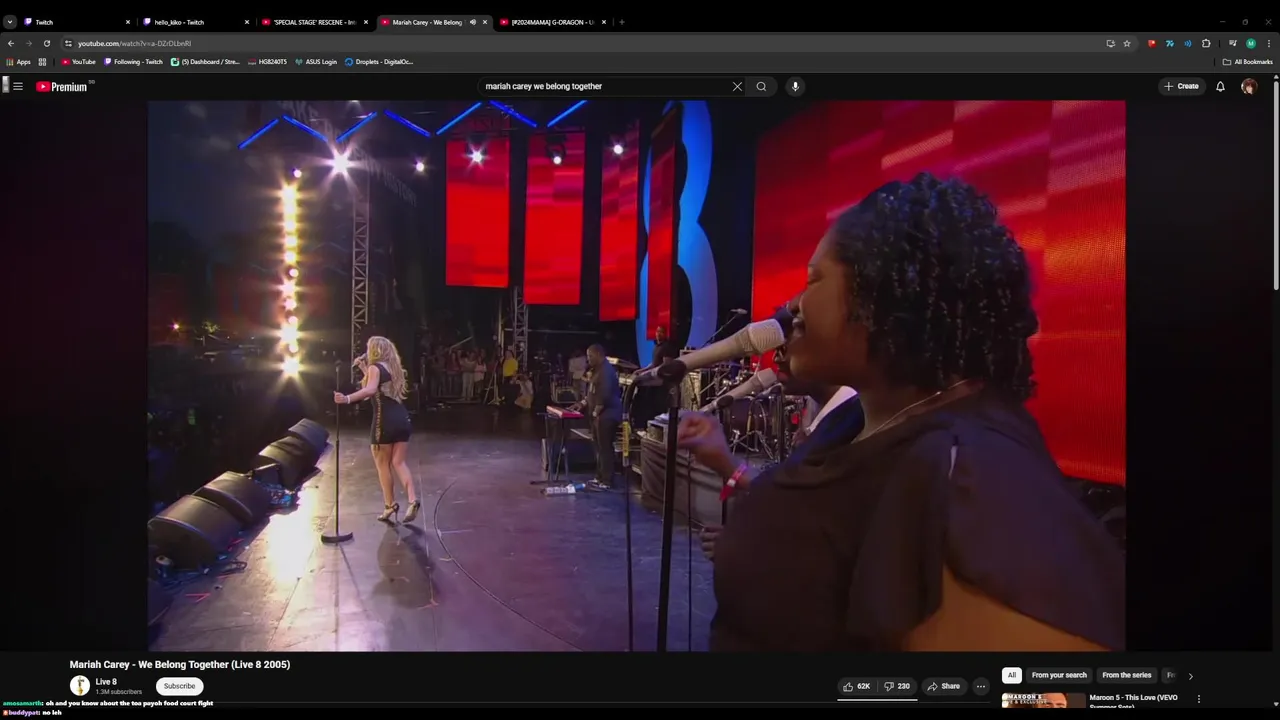Open the blue 7 extension icon
This screenshot has height=720, width=1280.
[x=1170, y=43]
